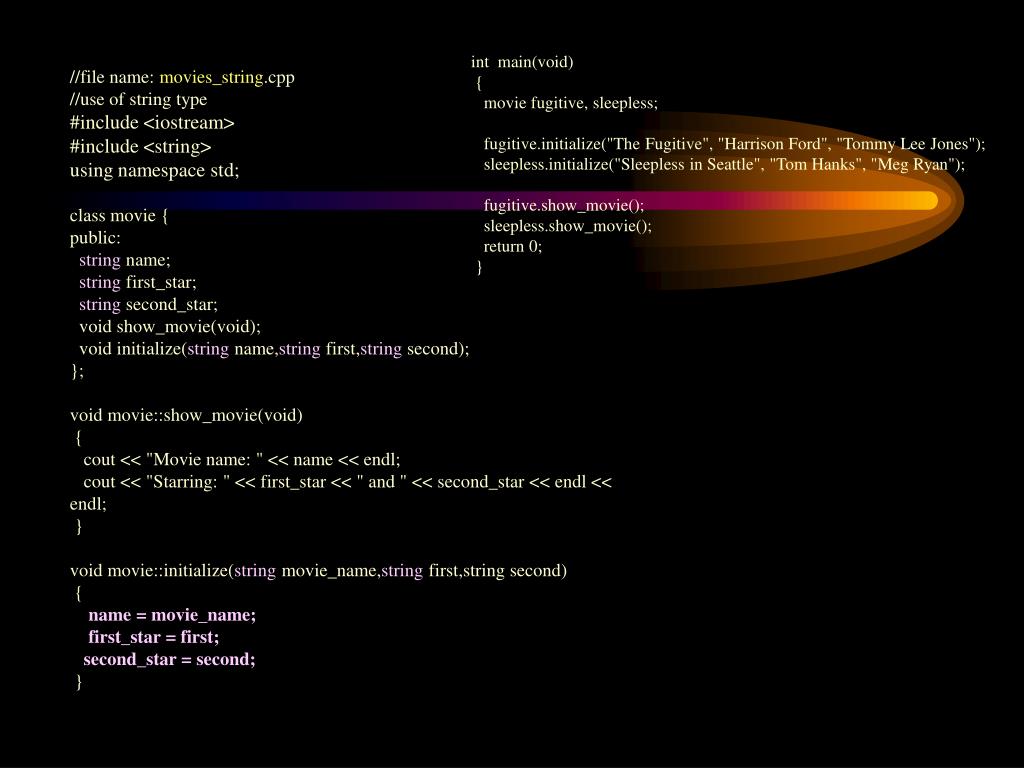The width and height of the screenshot is (1024, 768).
Task: Click the wrapped "endl;" line
Action: coord(88,504)
